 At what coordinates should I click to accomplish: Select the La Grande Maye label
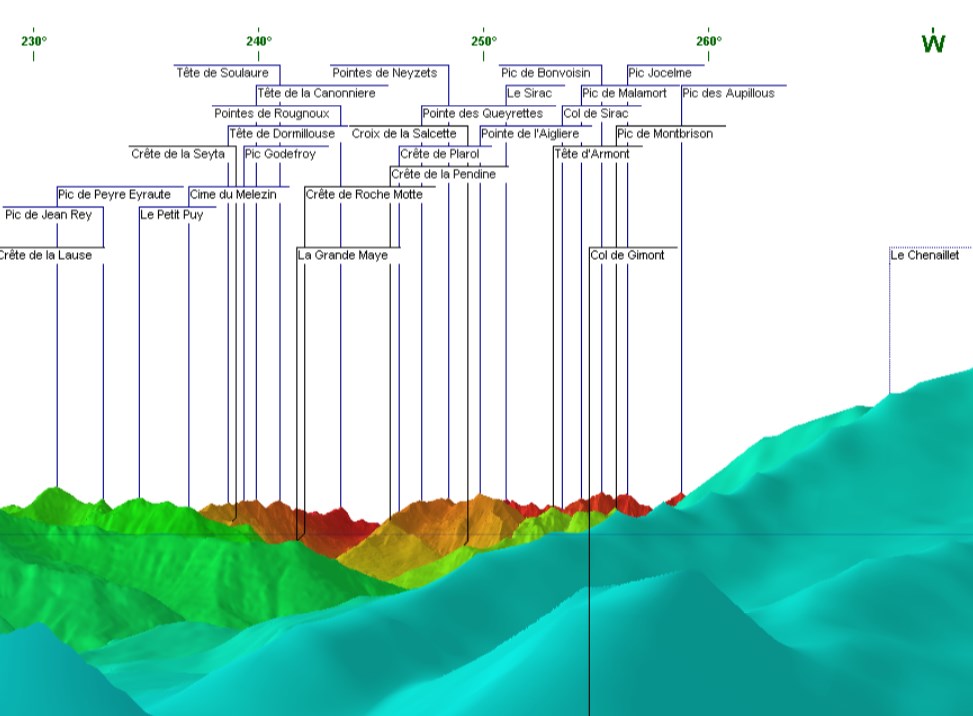pos(343,255)
